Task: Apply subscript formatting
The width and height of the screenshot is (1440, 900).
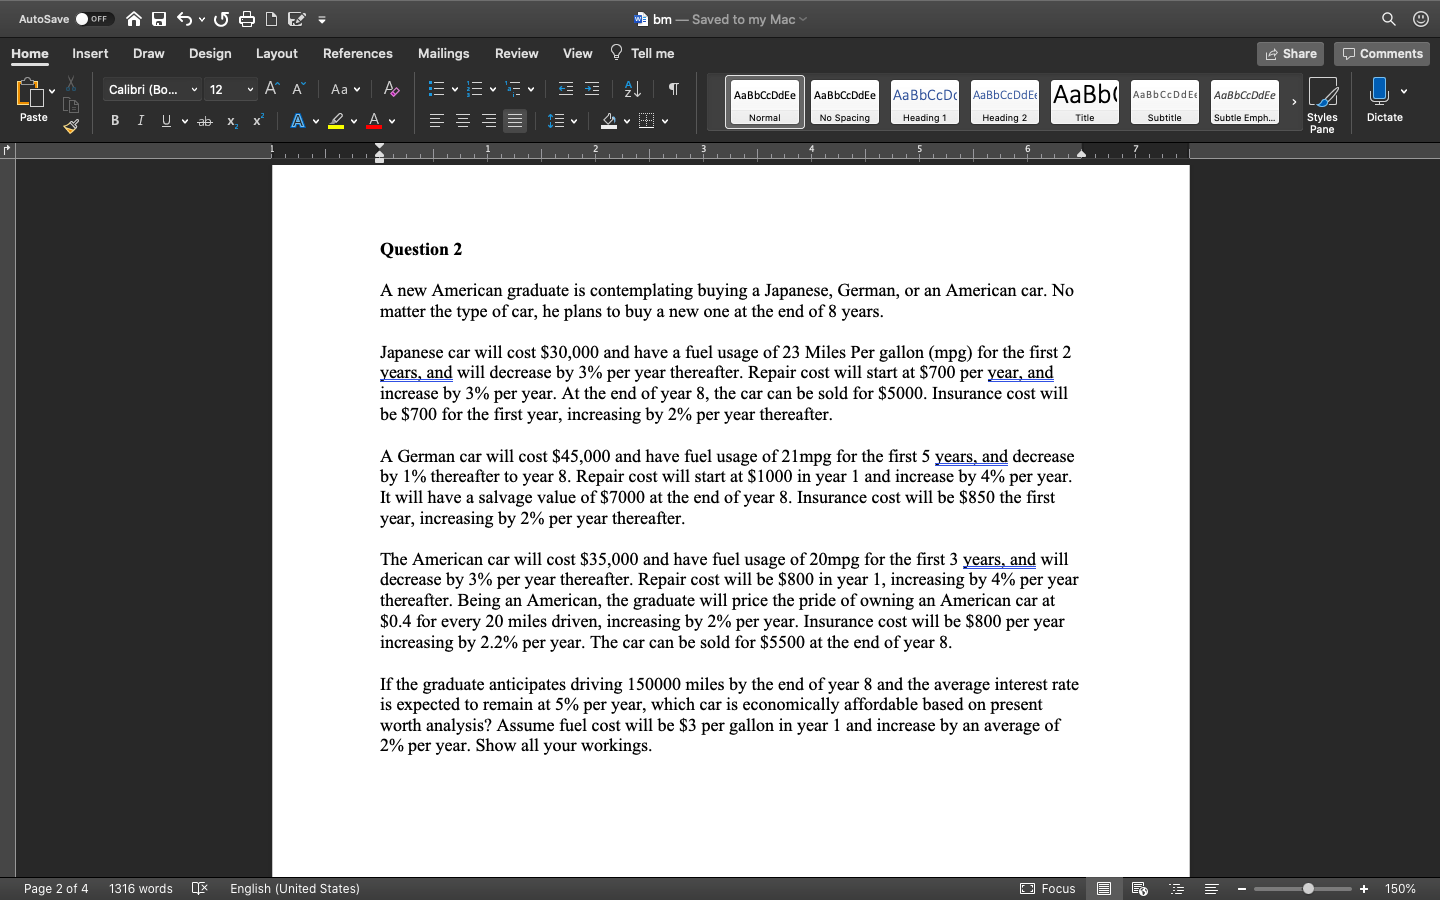Action: pyautogui.click(x=231, y=120)
